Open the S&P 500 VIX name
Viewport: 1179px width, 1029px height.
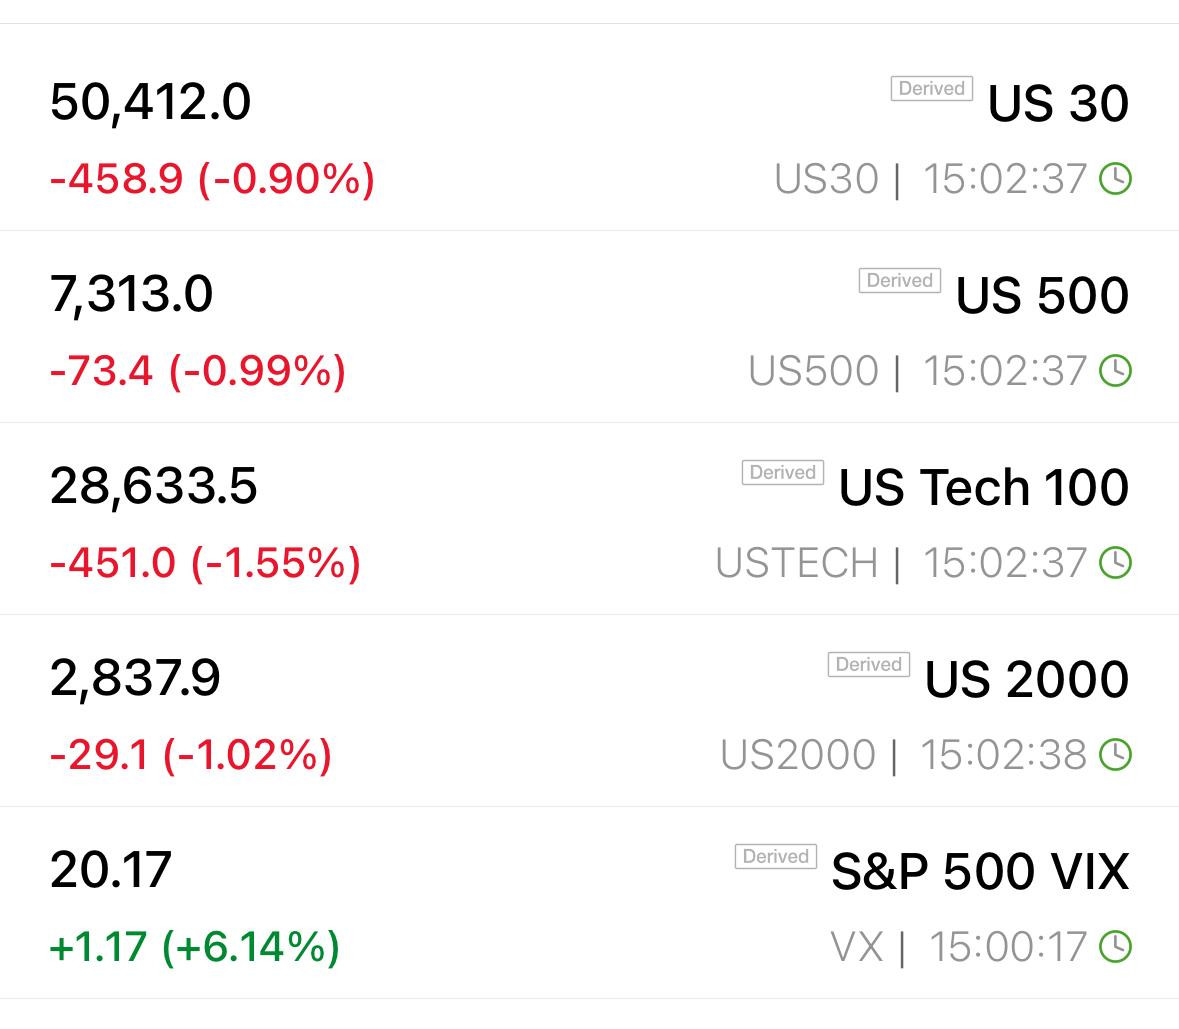(980, 871)
